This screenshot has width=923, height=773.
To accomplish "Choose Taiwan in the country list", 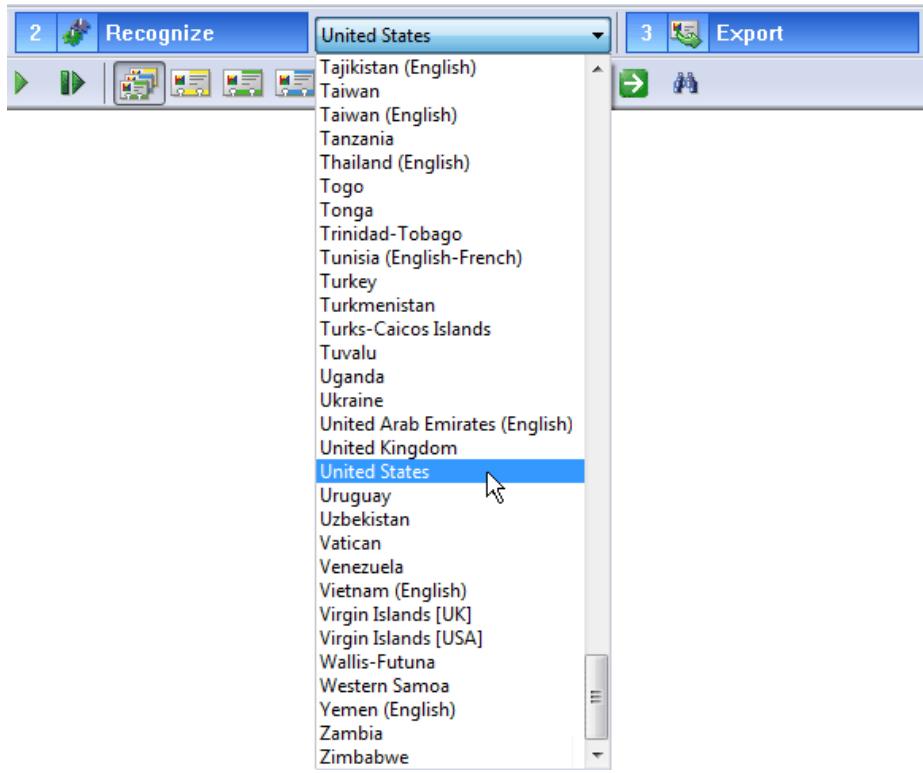I will 450,91.
